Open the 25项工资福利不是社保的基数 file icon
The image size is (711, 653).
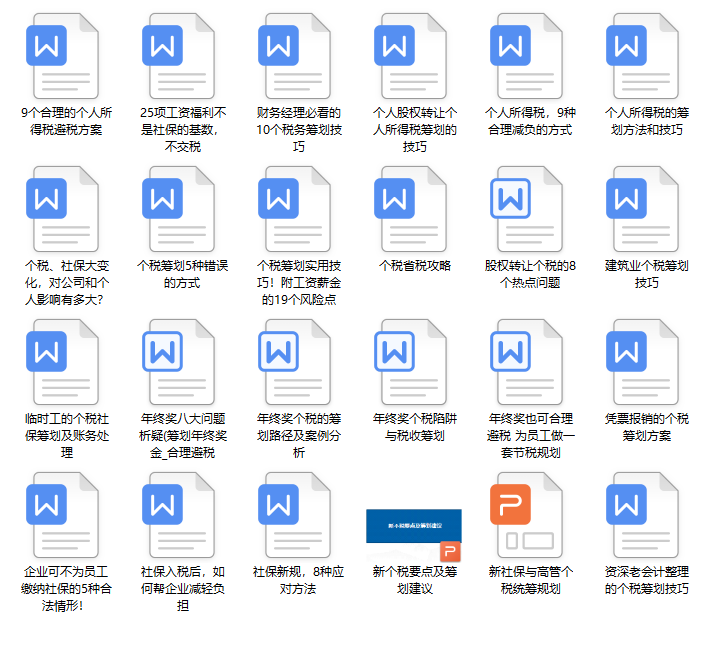179,56
